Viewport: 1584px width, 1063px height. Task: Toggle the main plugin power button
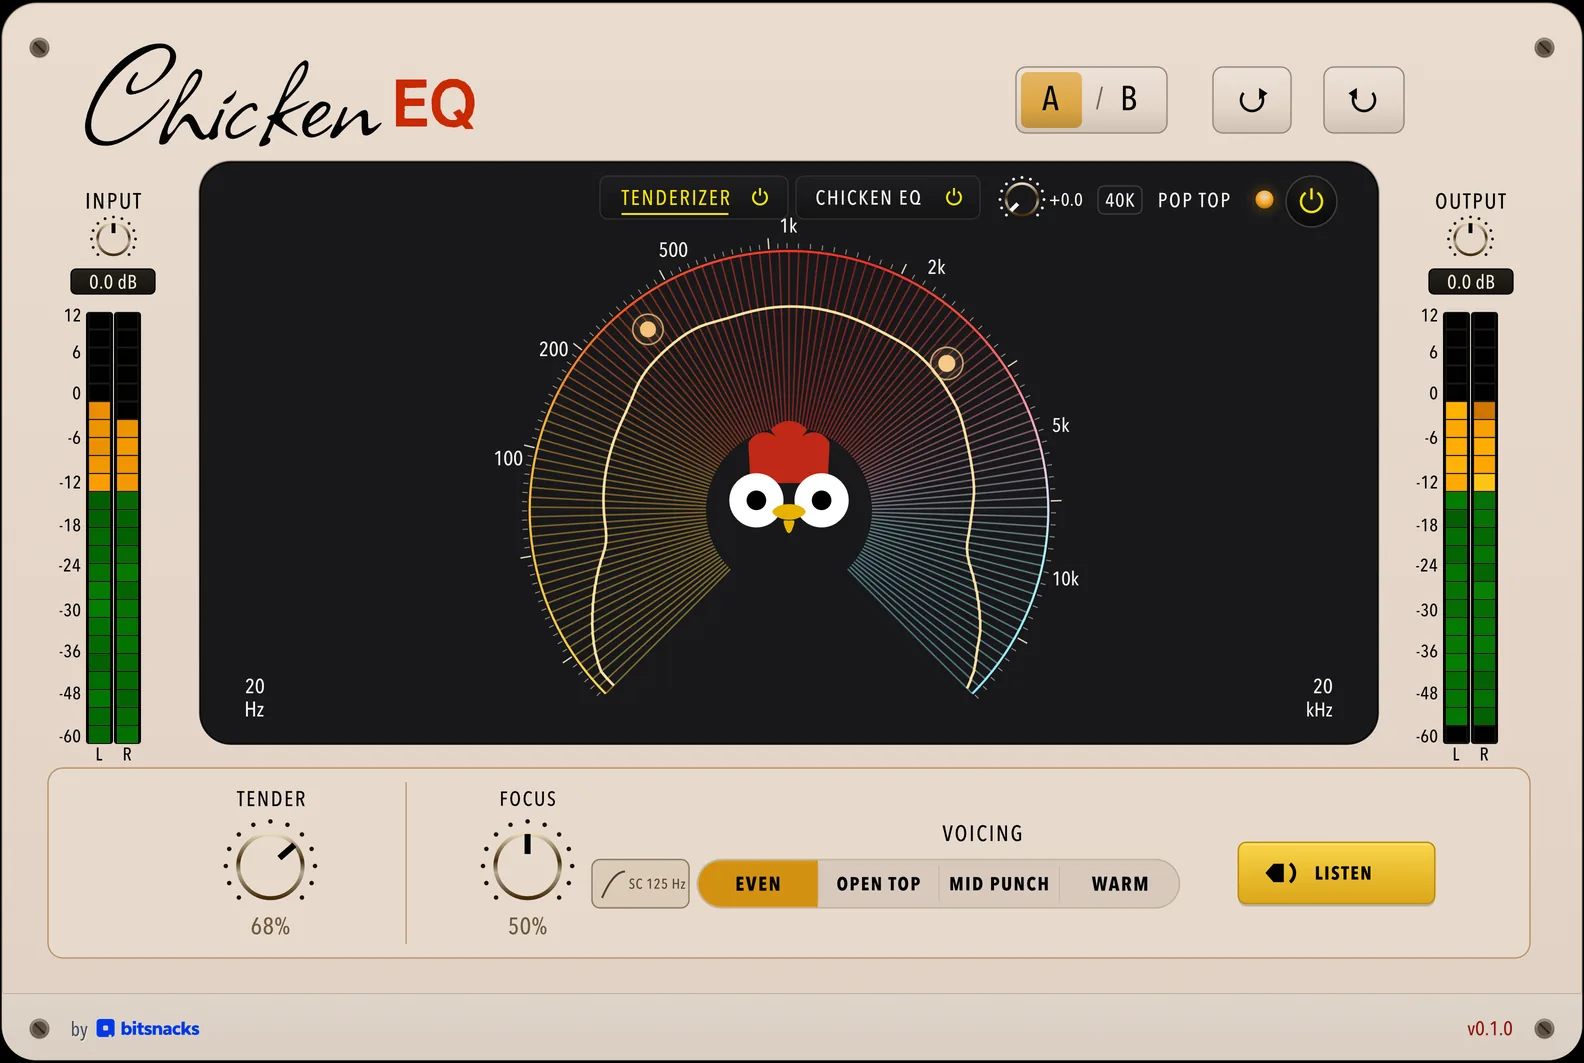point(1311,201)
